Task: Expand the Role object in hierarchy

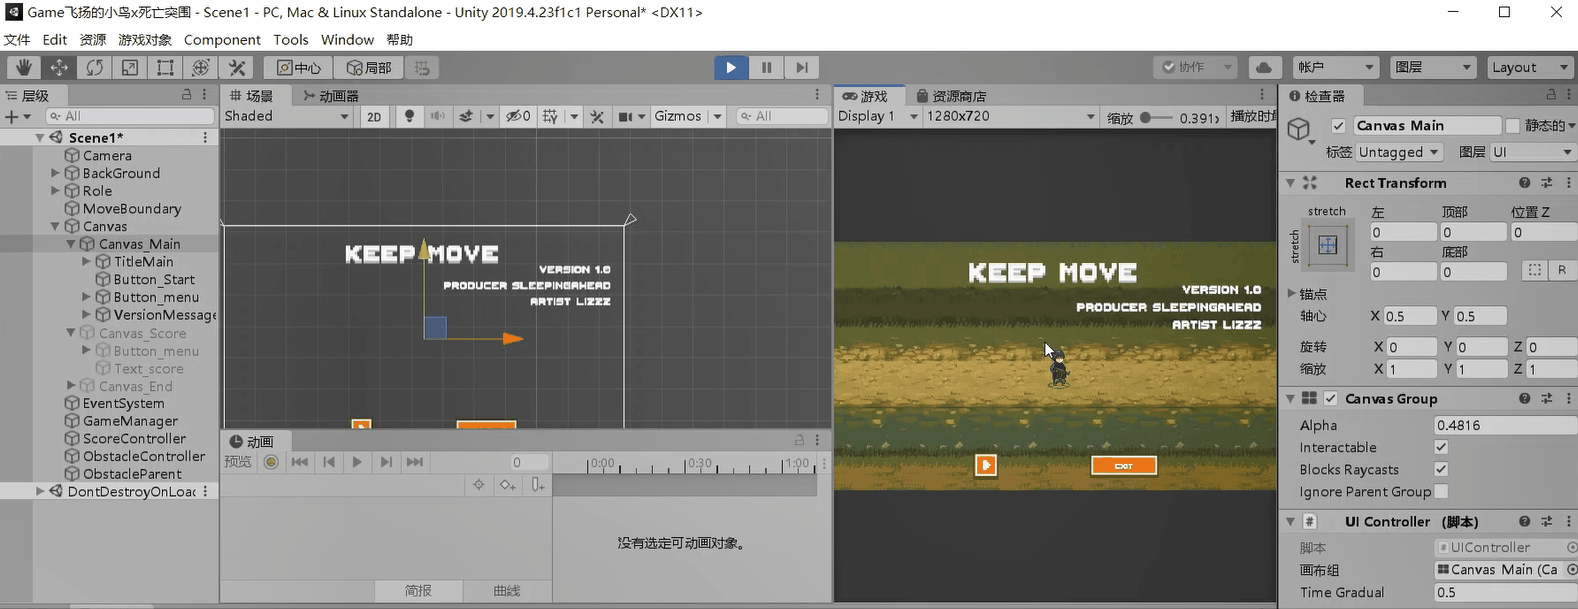Action: [x=56, y=191]
